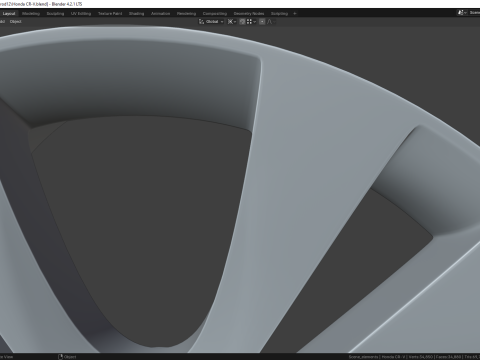480x360 pixels.
Task: Expand the snapping options dropdown
Action: [x=251, y=22]
